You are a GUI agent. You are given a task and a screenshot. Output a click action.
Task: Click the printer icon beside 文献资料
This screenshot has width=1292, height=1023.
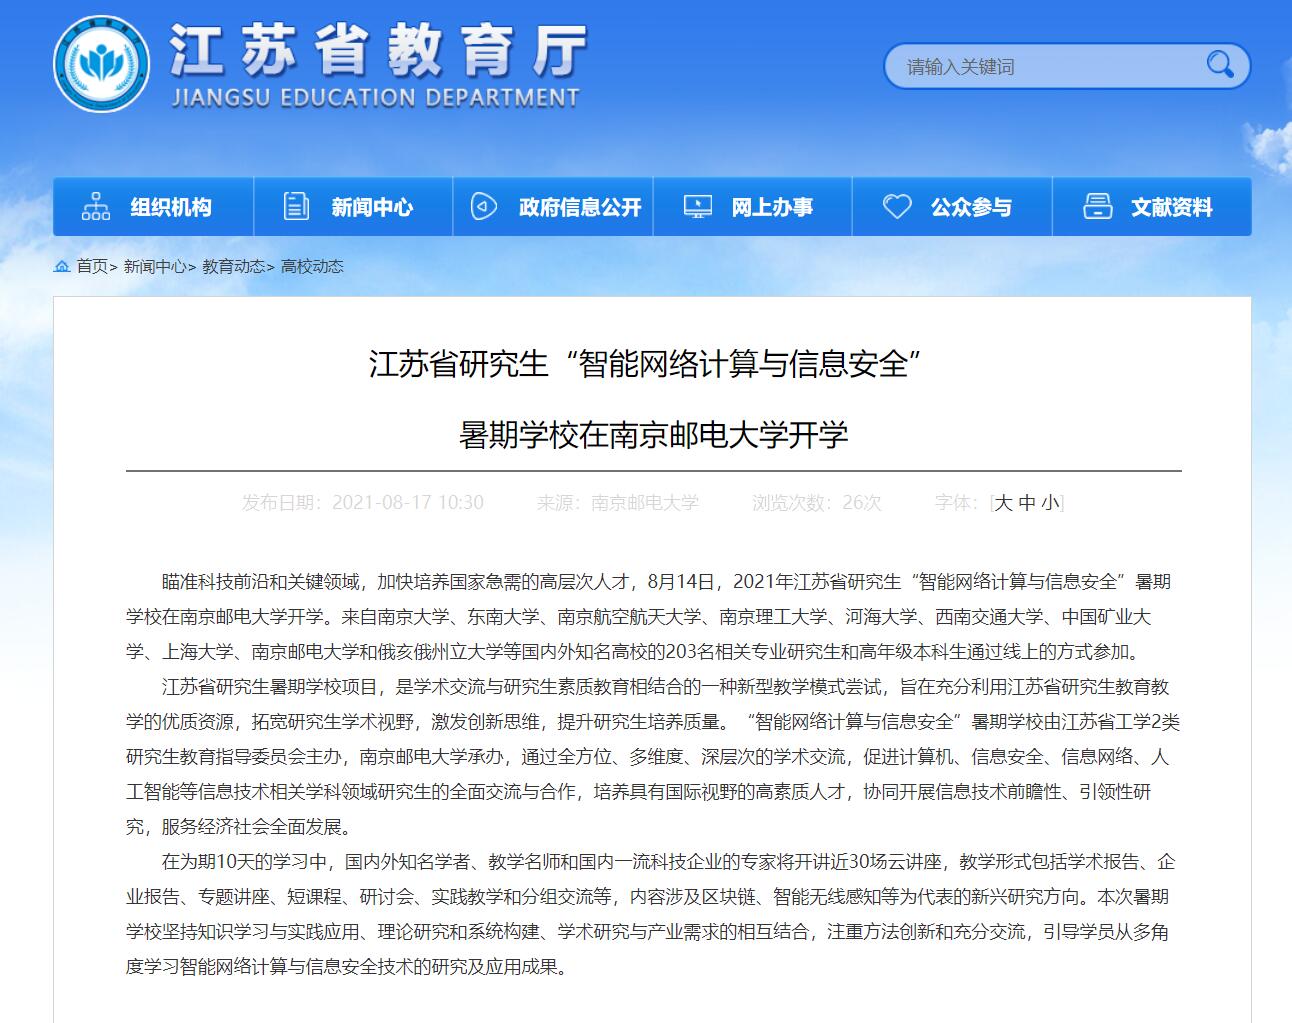tap(1097, 207)
